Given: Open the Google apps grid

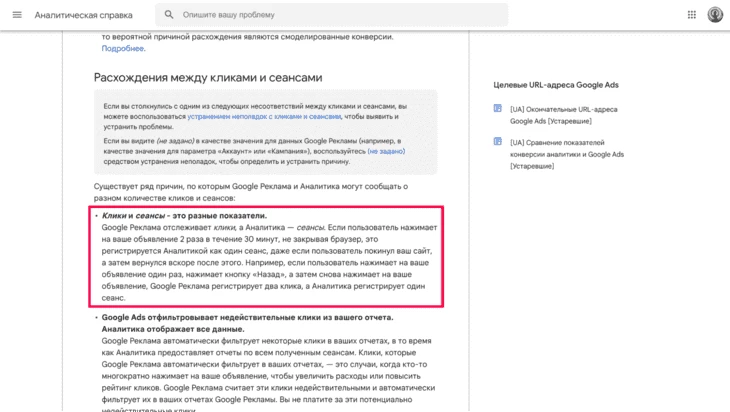Looking at the screenshot, I should [692, 15].
